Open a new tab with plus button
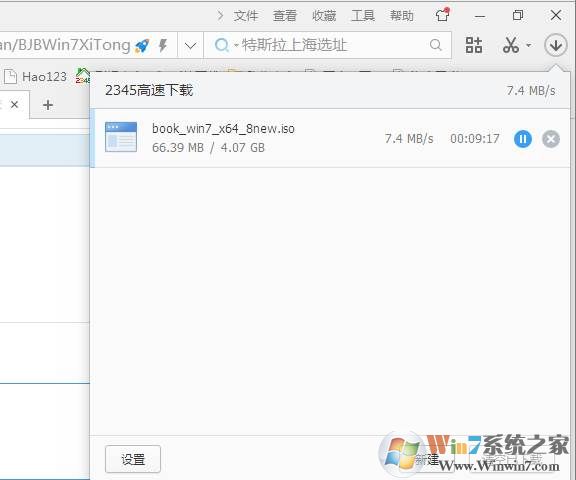 click(48, 105)
